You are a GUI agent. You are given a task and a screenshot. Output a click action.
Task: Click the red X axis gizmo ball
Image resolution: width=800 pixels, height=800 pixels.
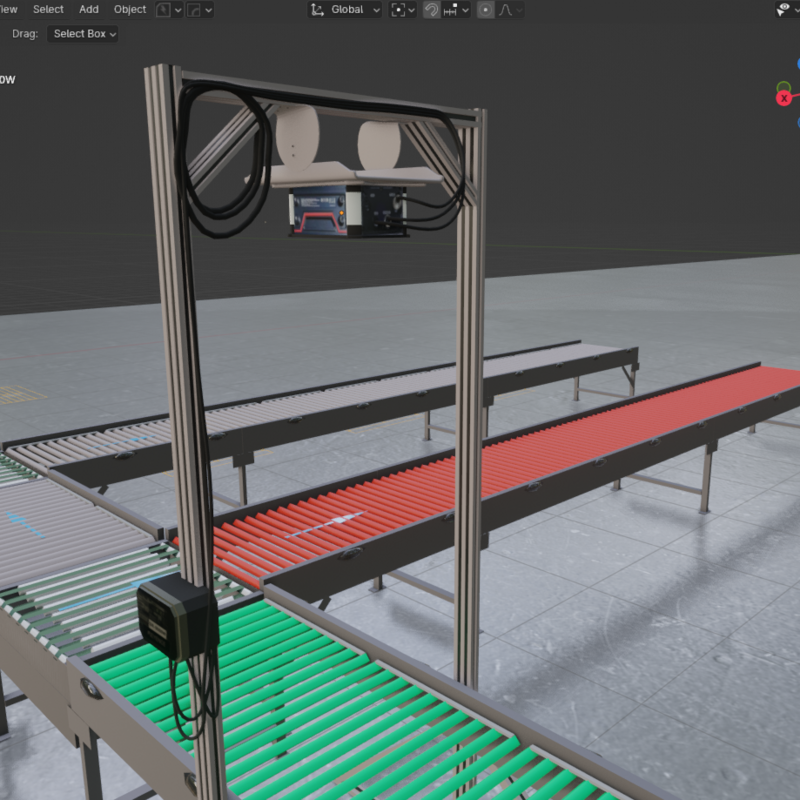point(784,98)
